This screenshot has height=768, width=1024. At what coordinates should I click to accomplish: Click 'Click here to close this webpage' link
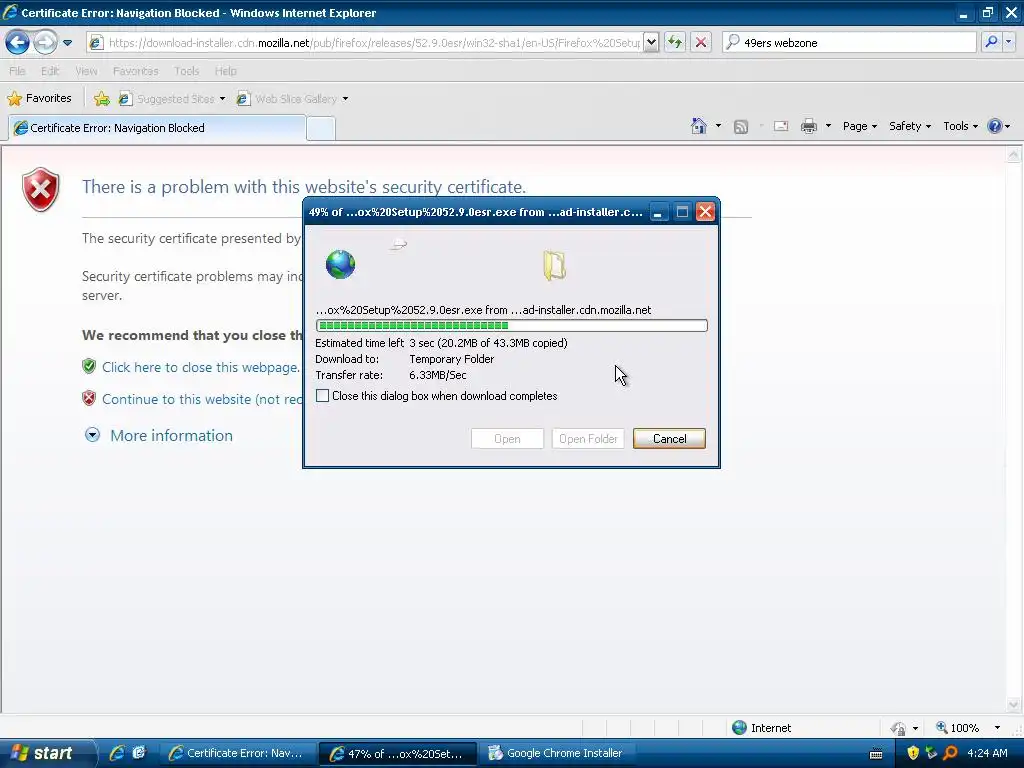click(x=200, y=367)
